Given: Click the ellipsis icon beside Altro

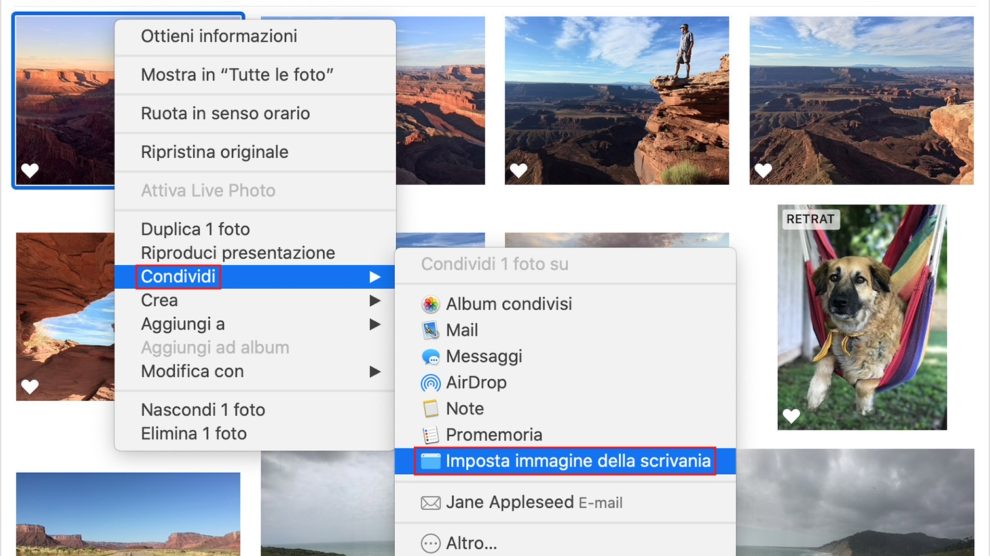Looking at the screenshot, I should 431,543.
